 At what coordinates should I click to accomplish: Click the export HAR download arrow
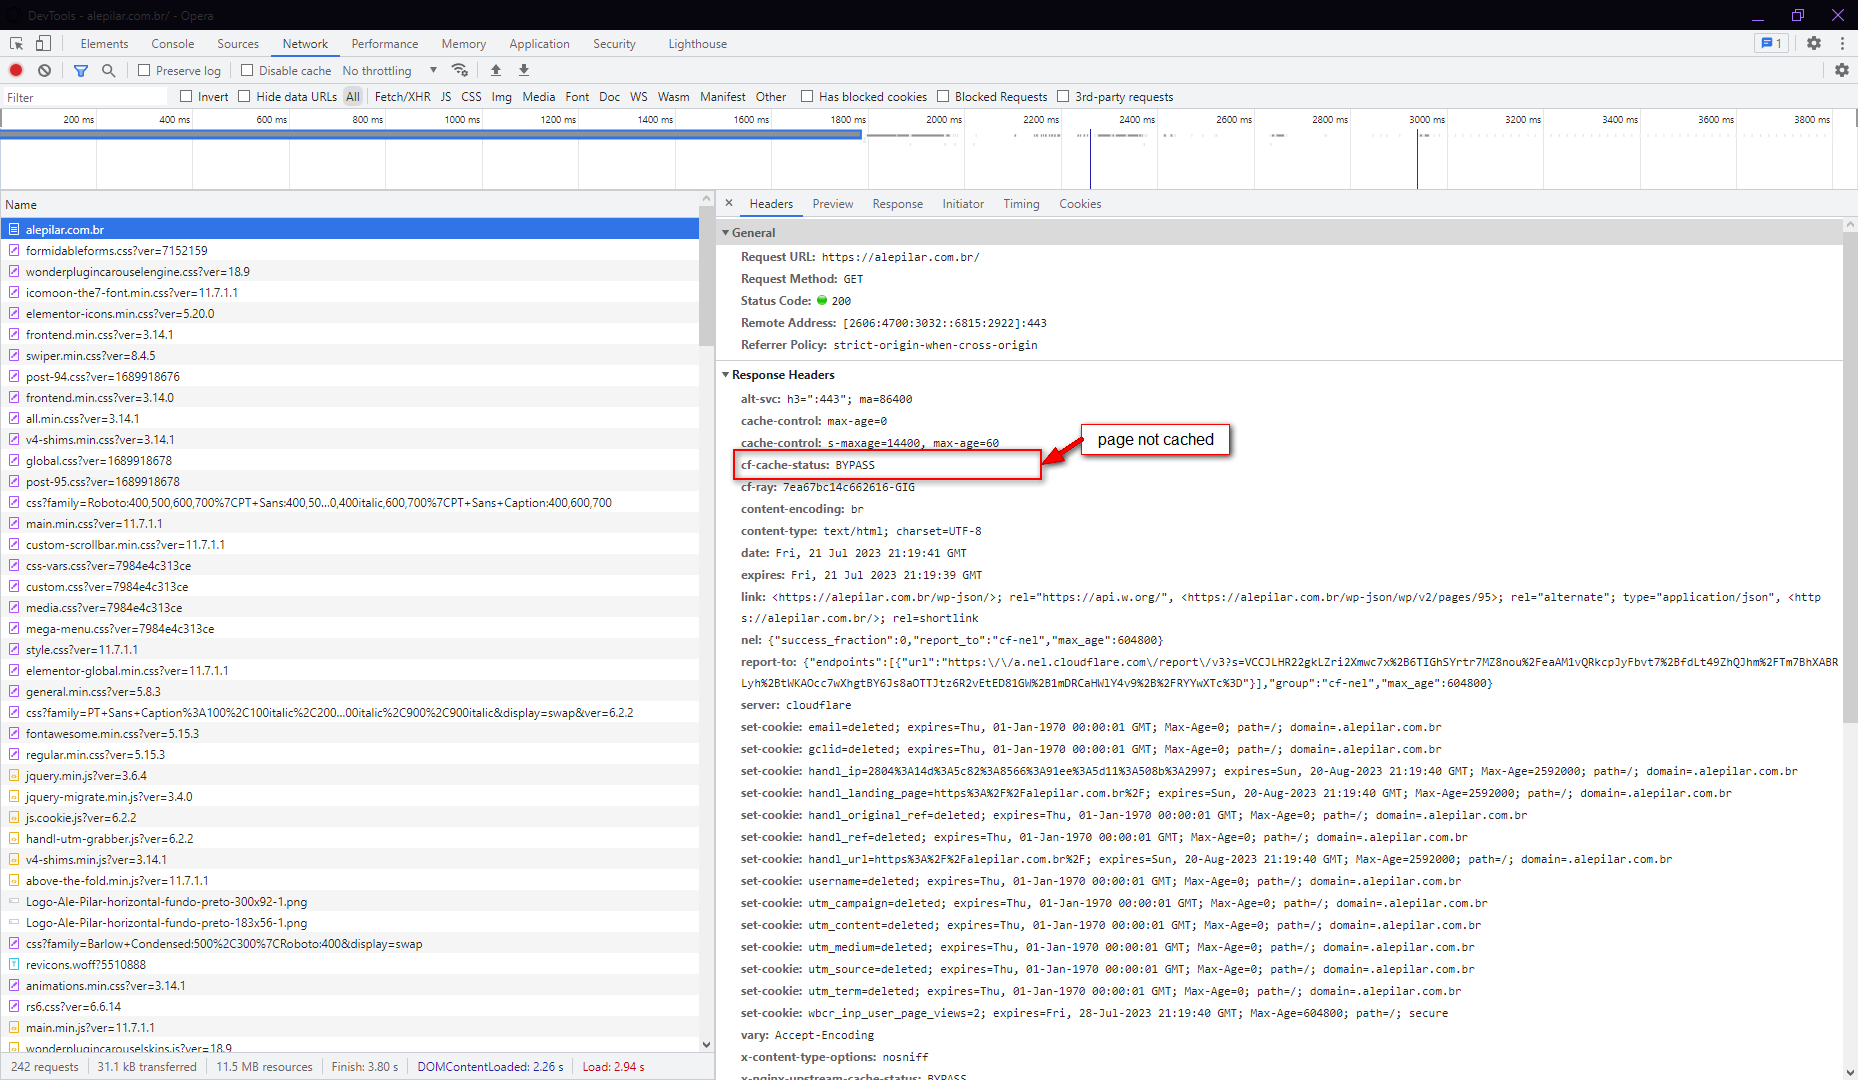(523, 70)
